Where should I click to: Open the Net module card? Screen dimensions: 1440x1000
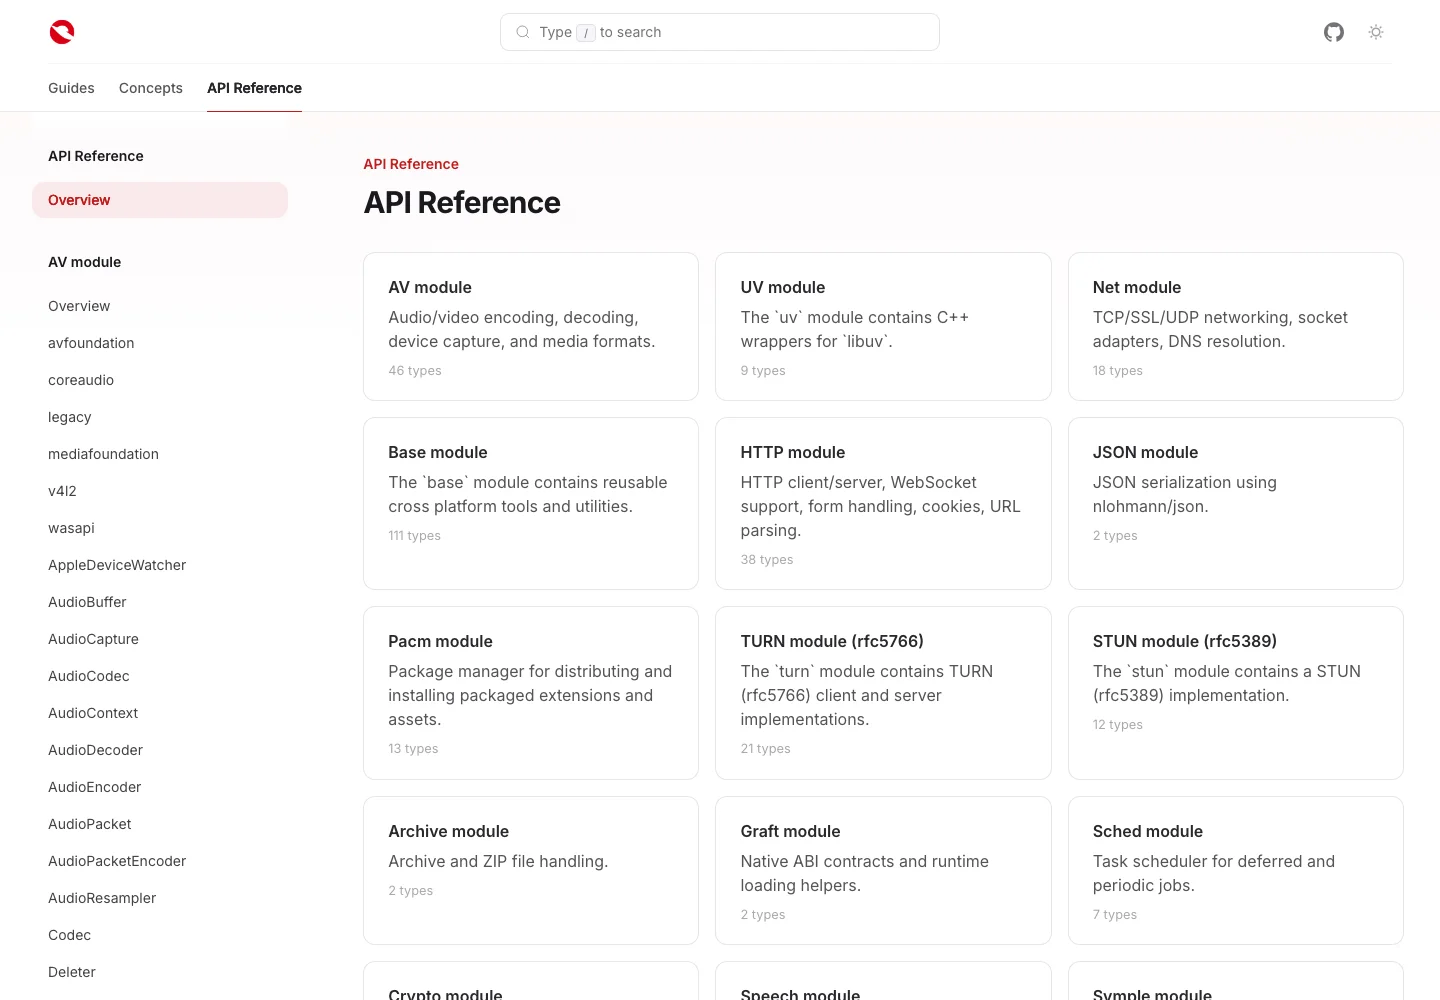pos(1236,327)
